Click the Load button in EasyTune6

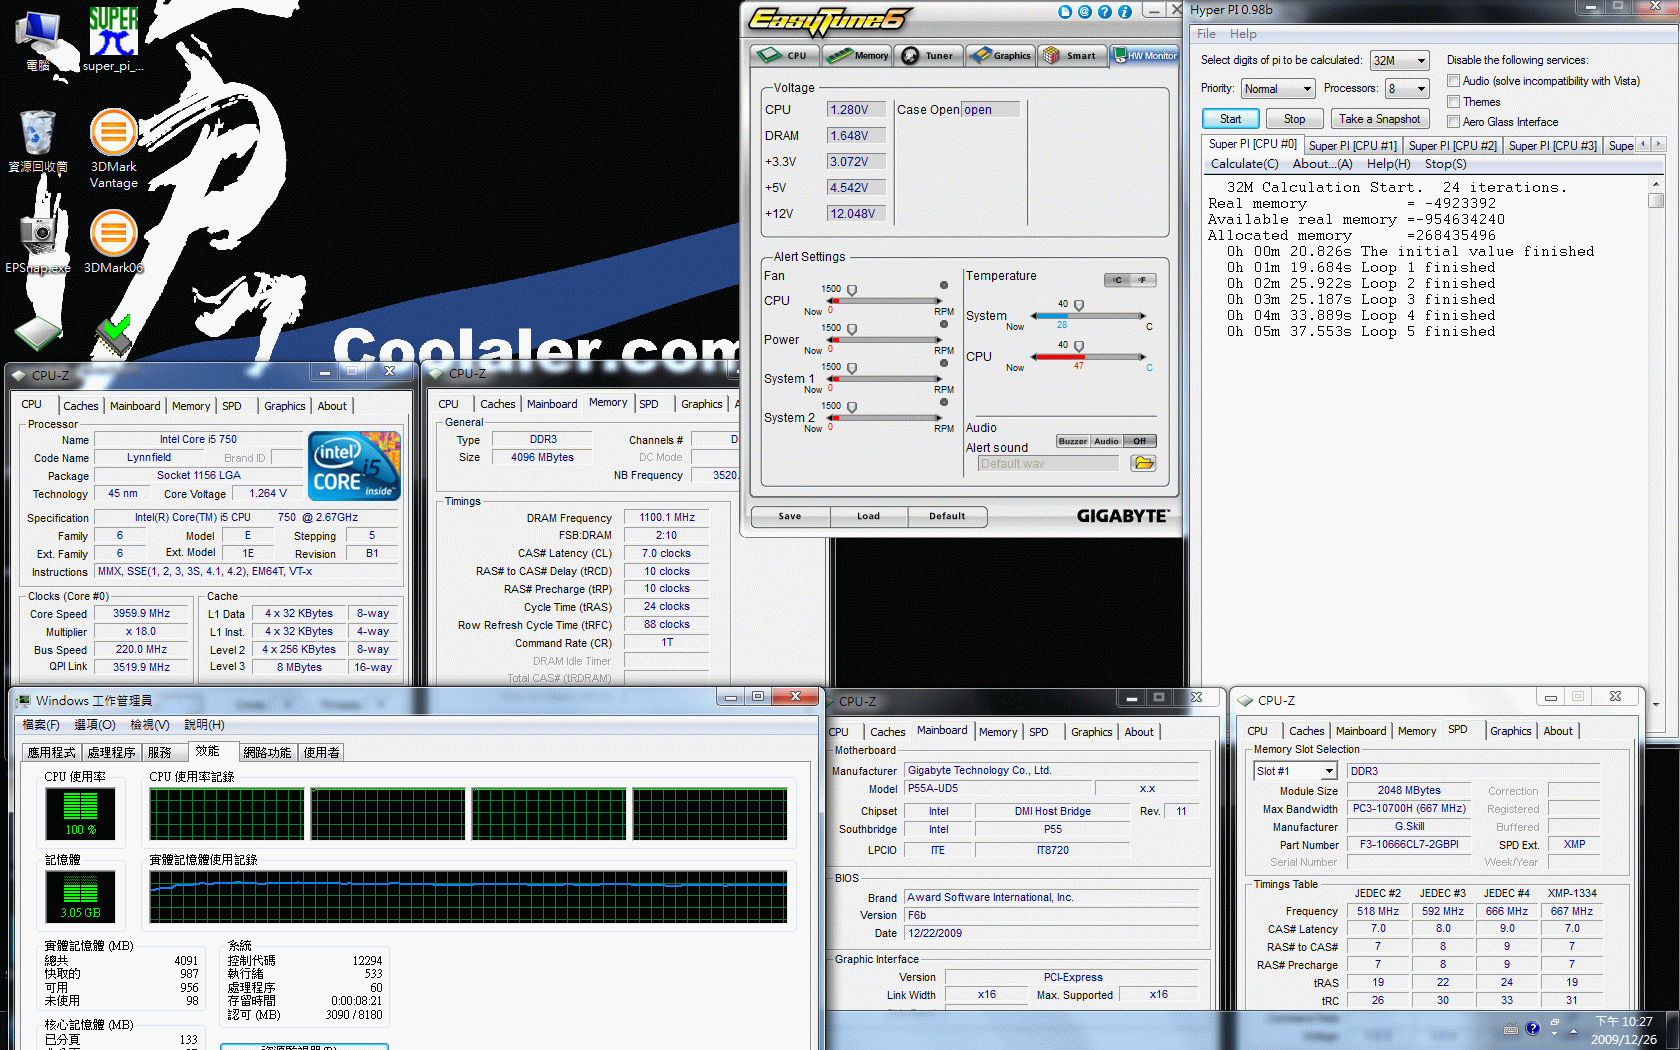pyautogui.click(x=868, y=516)
